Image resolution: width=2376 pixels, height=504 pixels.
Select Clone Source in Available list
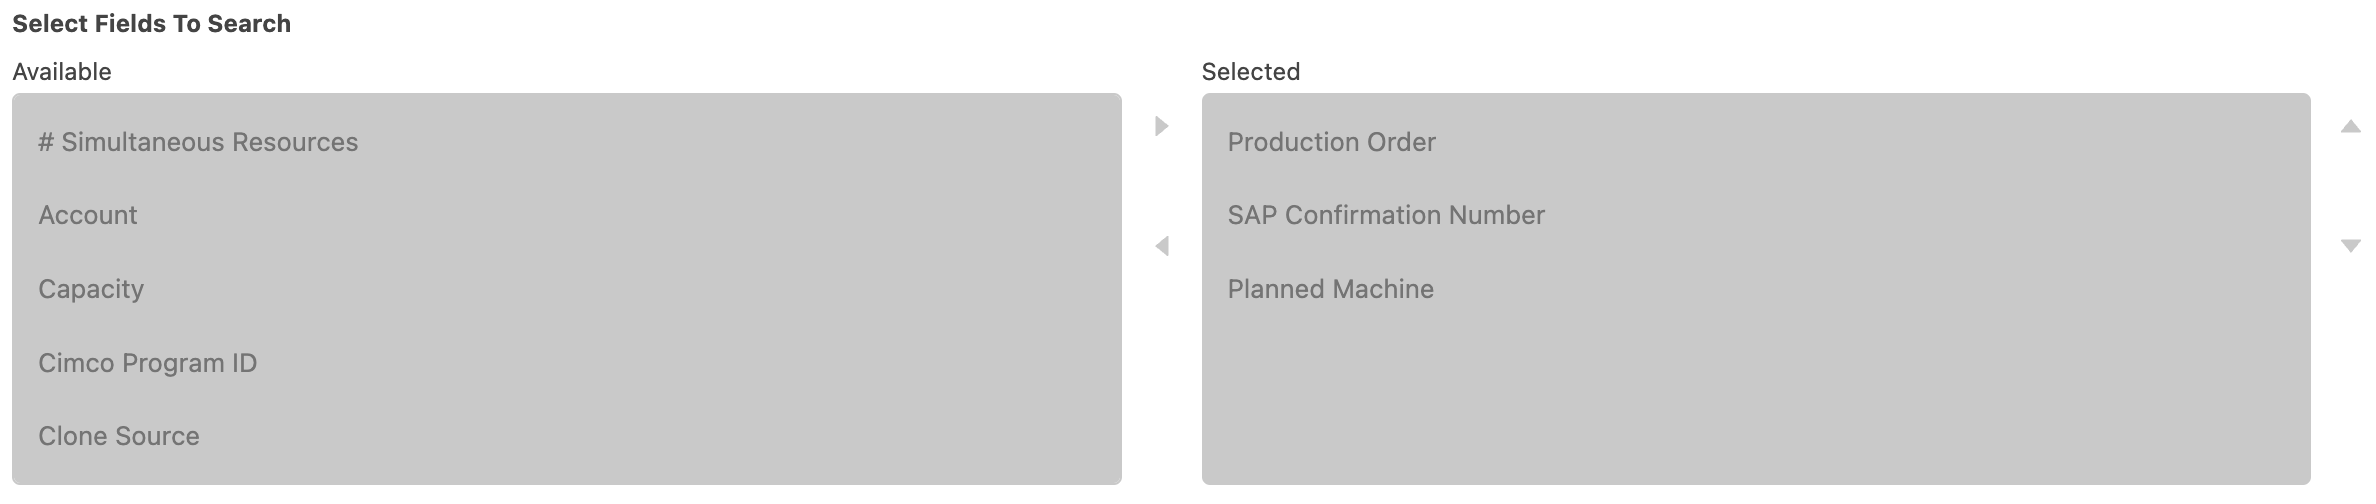click(x=119, y=436)
